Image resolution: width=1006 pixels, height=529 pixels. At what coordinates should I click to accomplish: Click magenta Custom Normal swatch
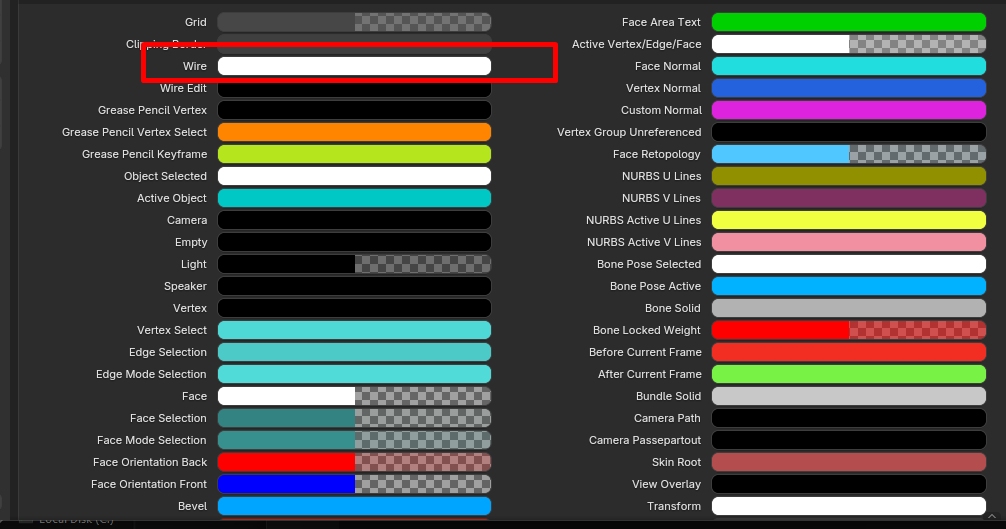(849, 110)
